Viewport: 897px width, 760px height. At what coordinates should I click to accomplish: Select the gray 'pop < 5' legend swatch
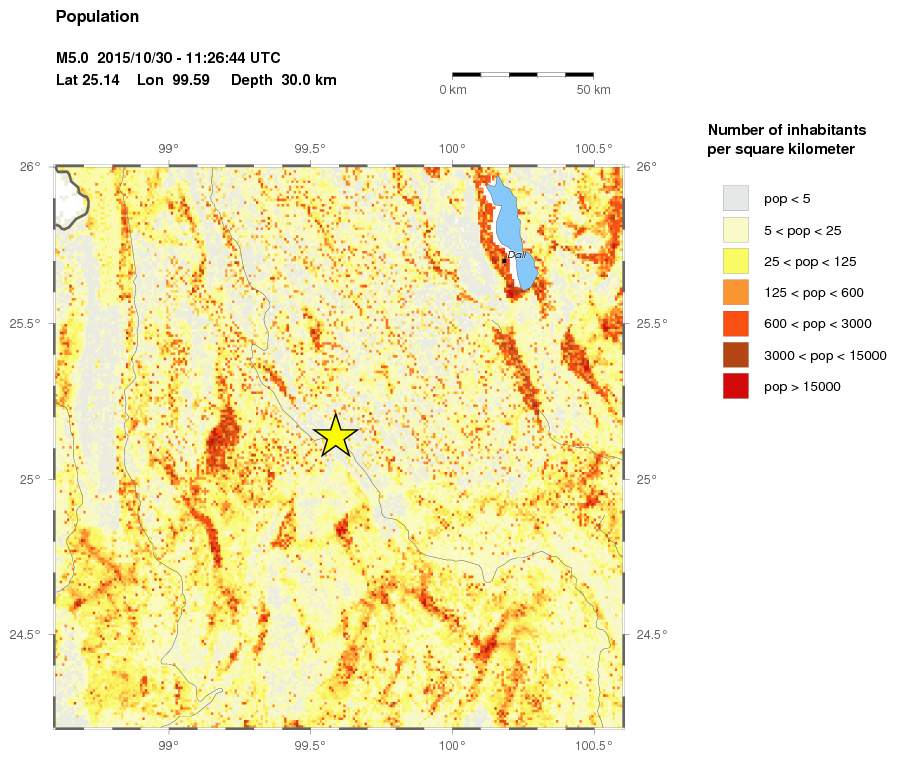[736, 198]
